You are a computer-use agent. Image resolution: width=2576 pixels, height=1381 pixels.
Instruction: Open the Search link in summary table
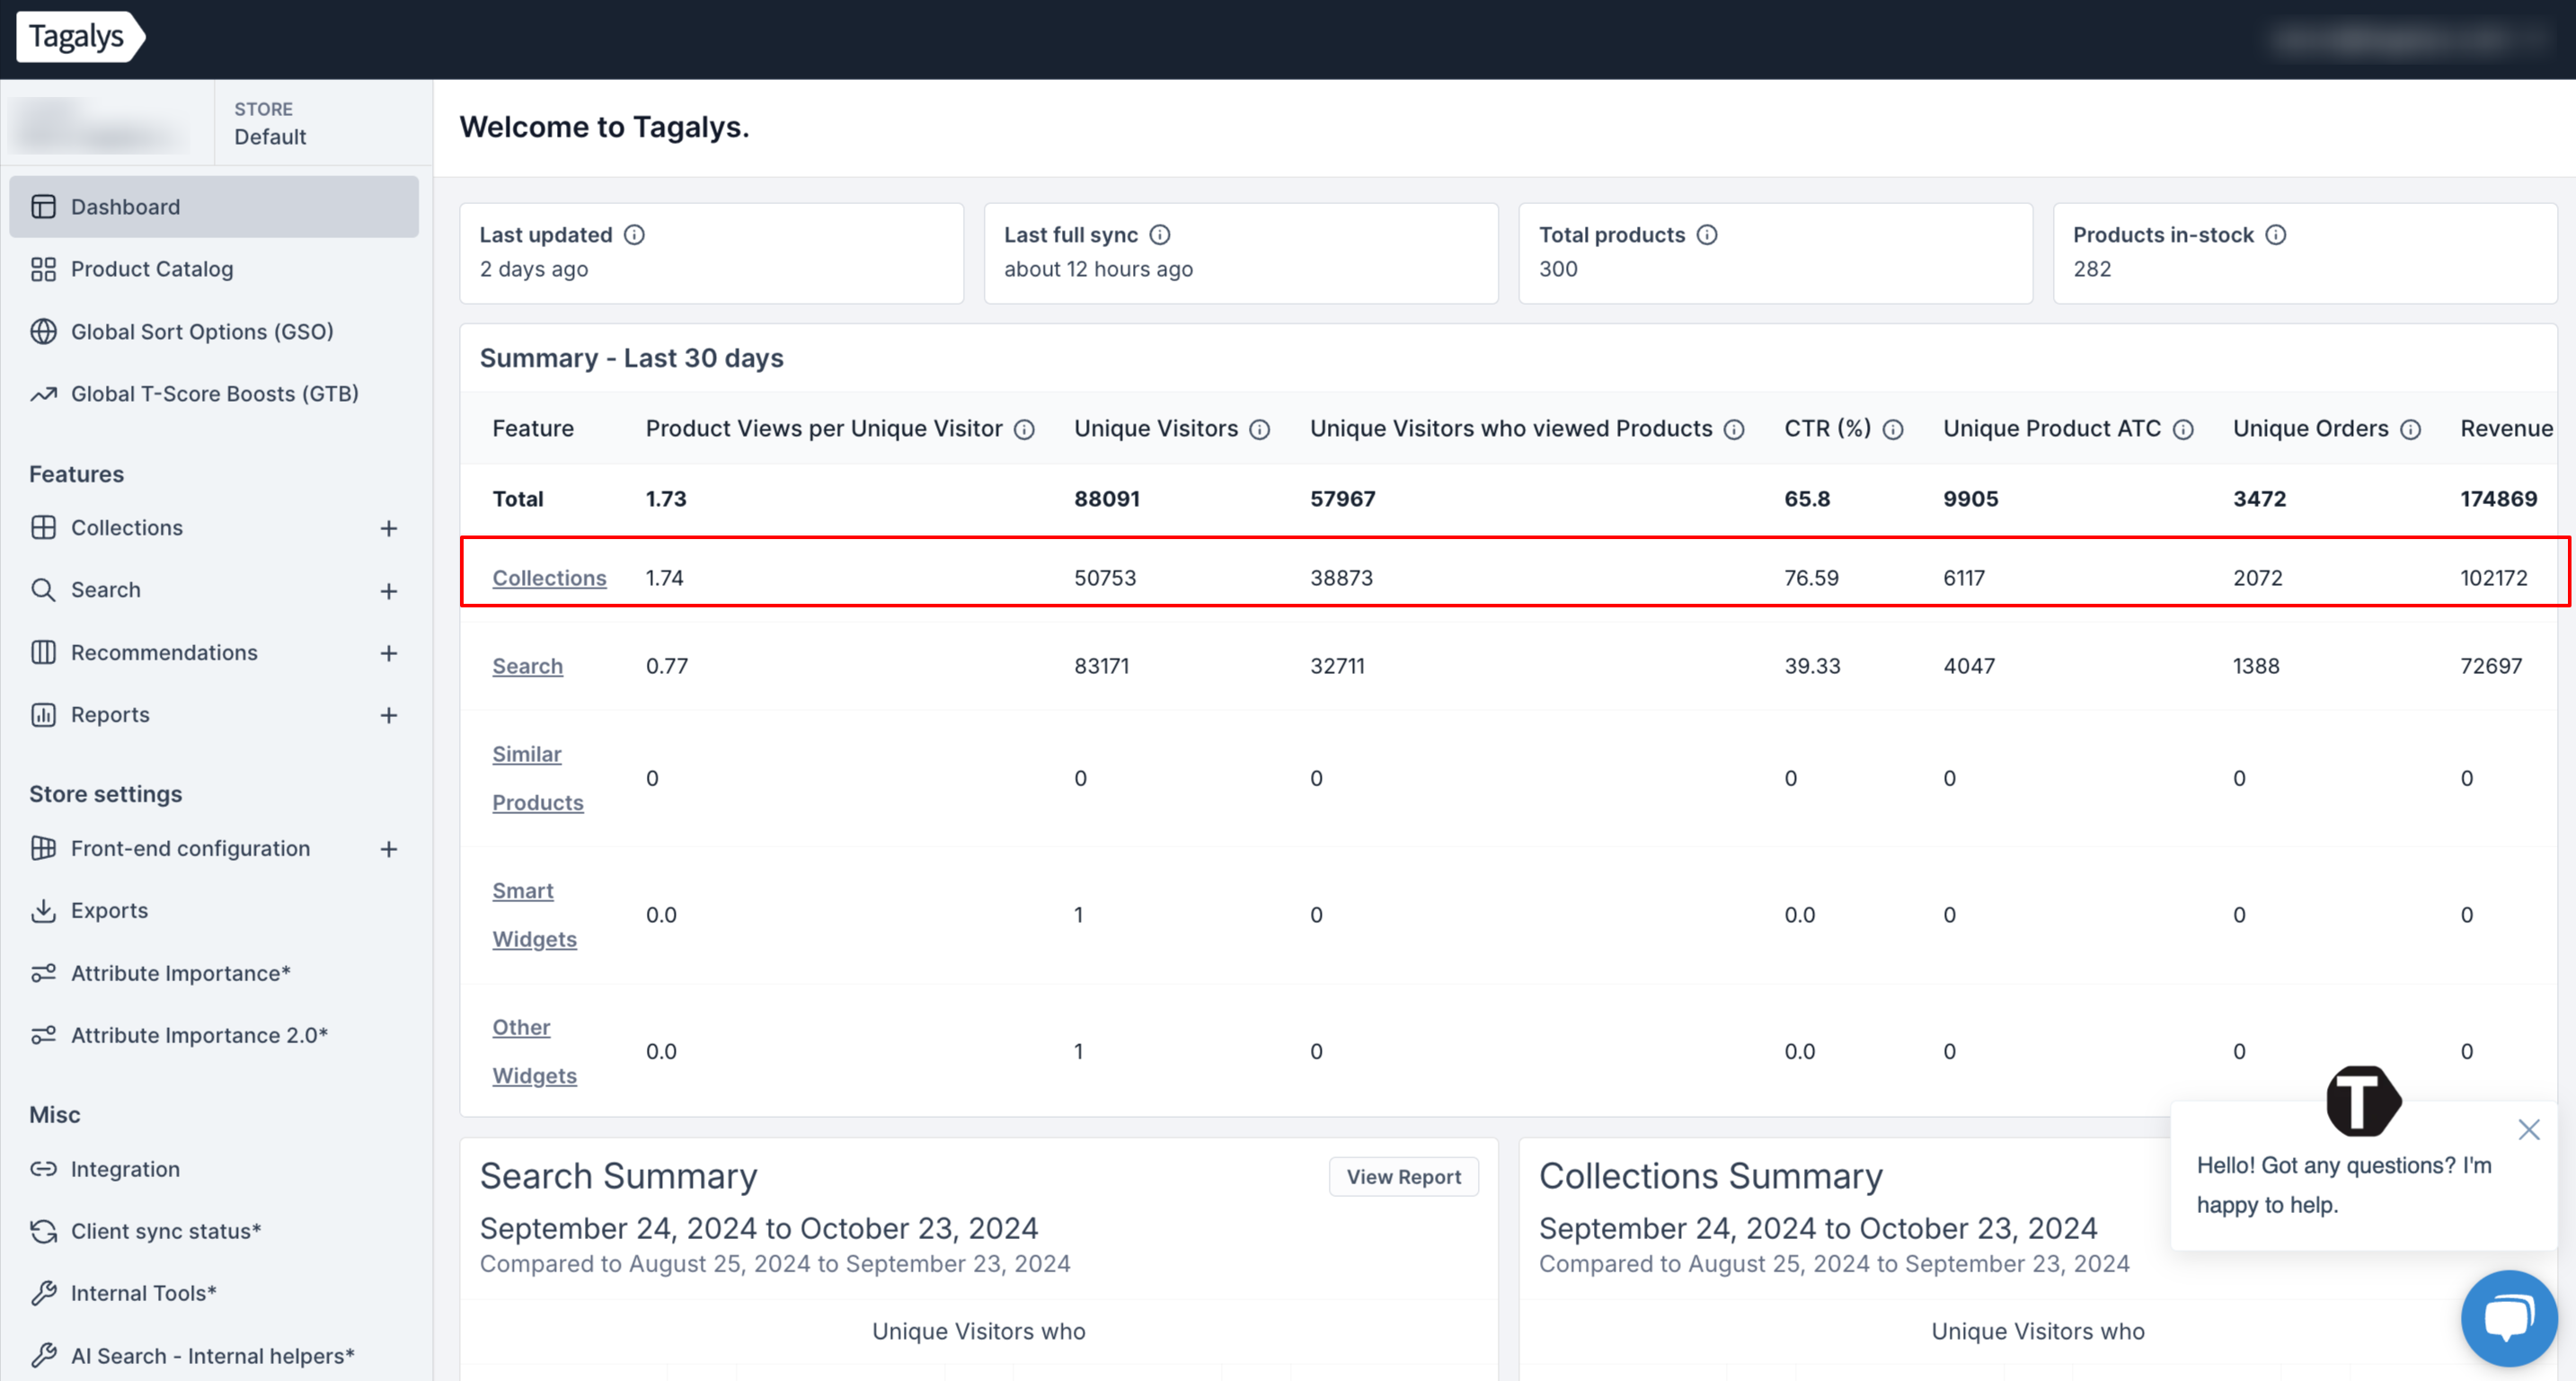point(527,666)
